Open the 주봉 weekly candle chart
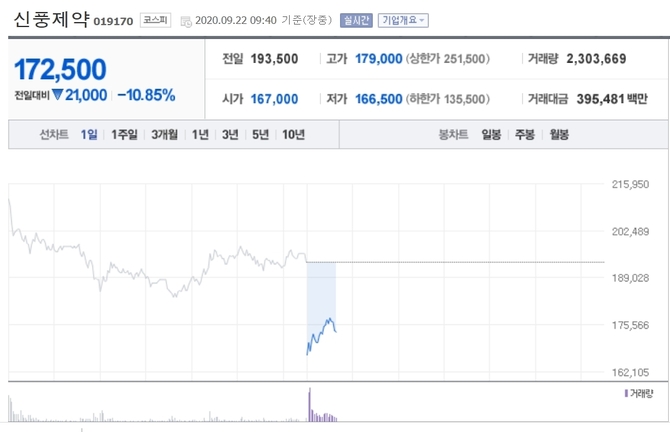 click(x=525, y=135)
